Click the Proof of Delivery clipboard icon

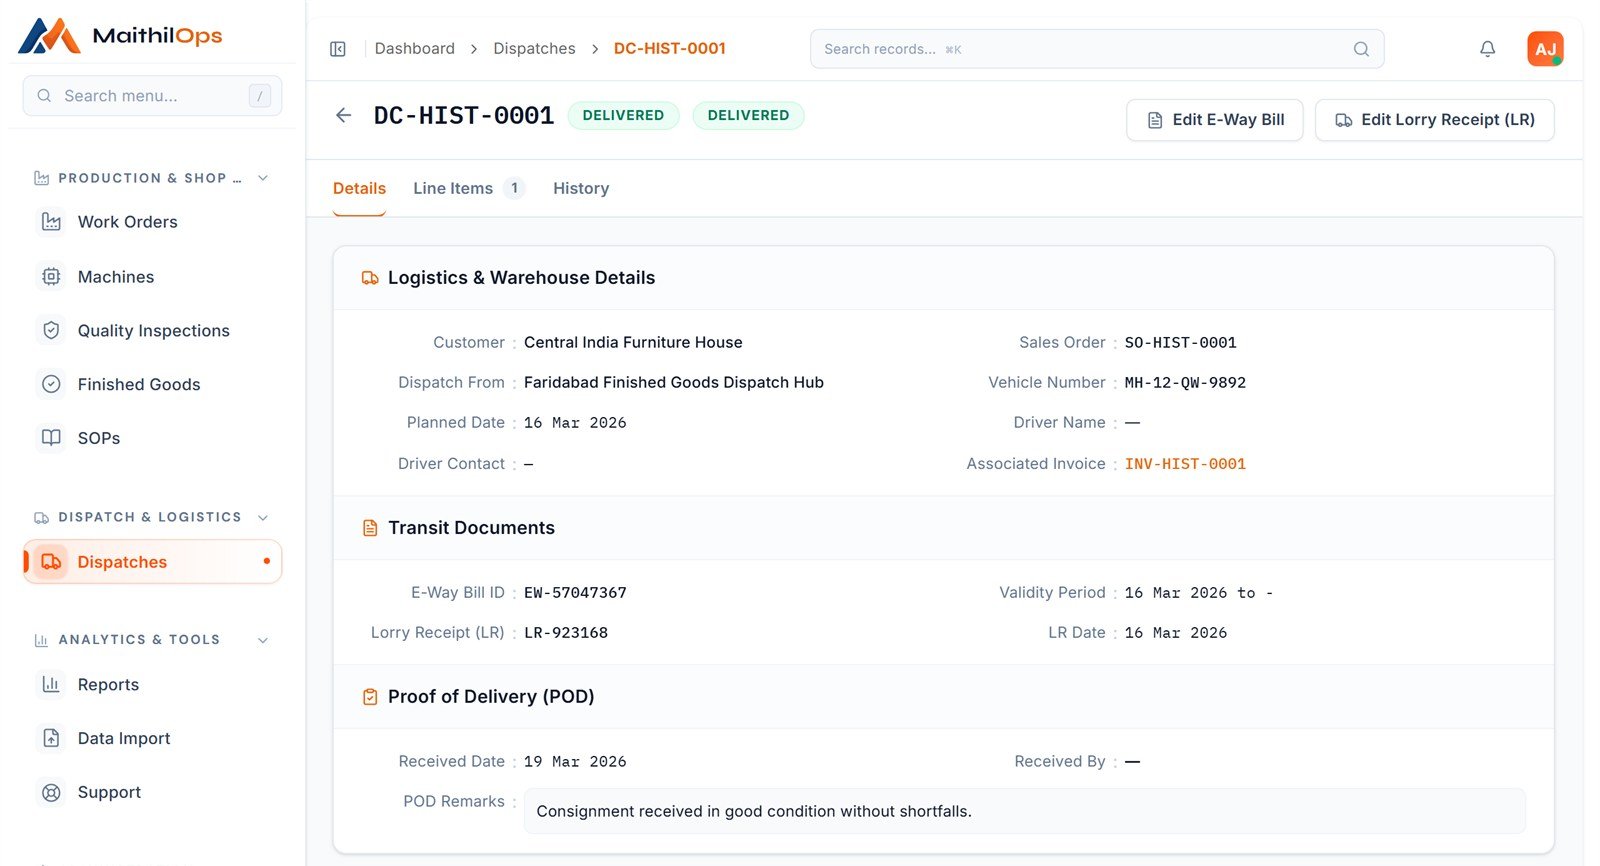(x=370, y=697)
